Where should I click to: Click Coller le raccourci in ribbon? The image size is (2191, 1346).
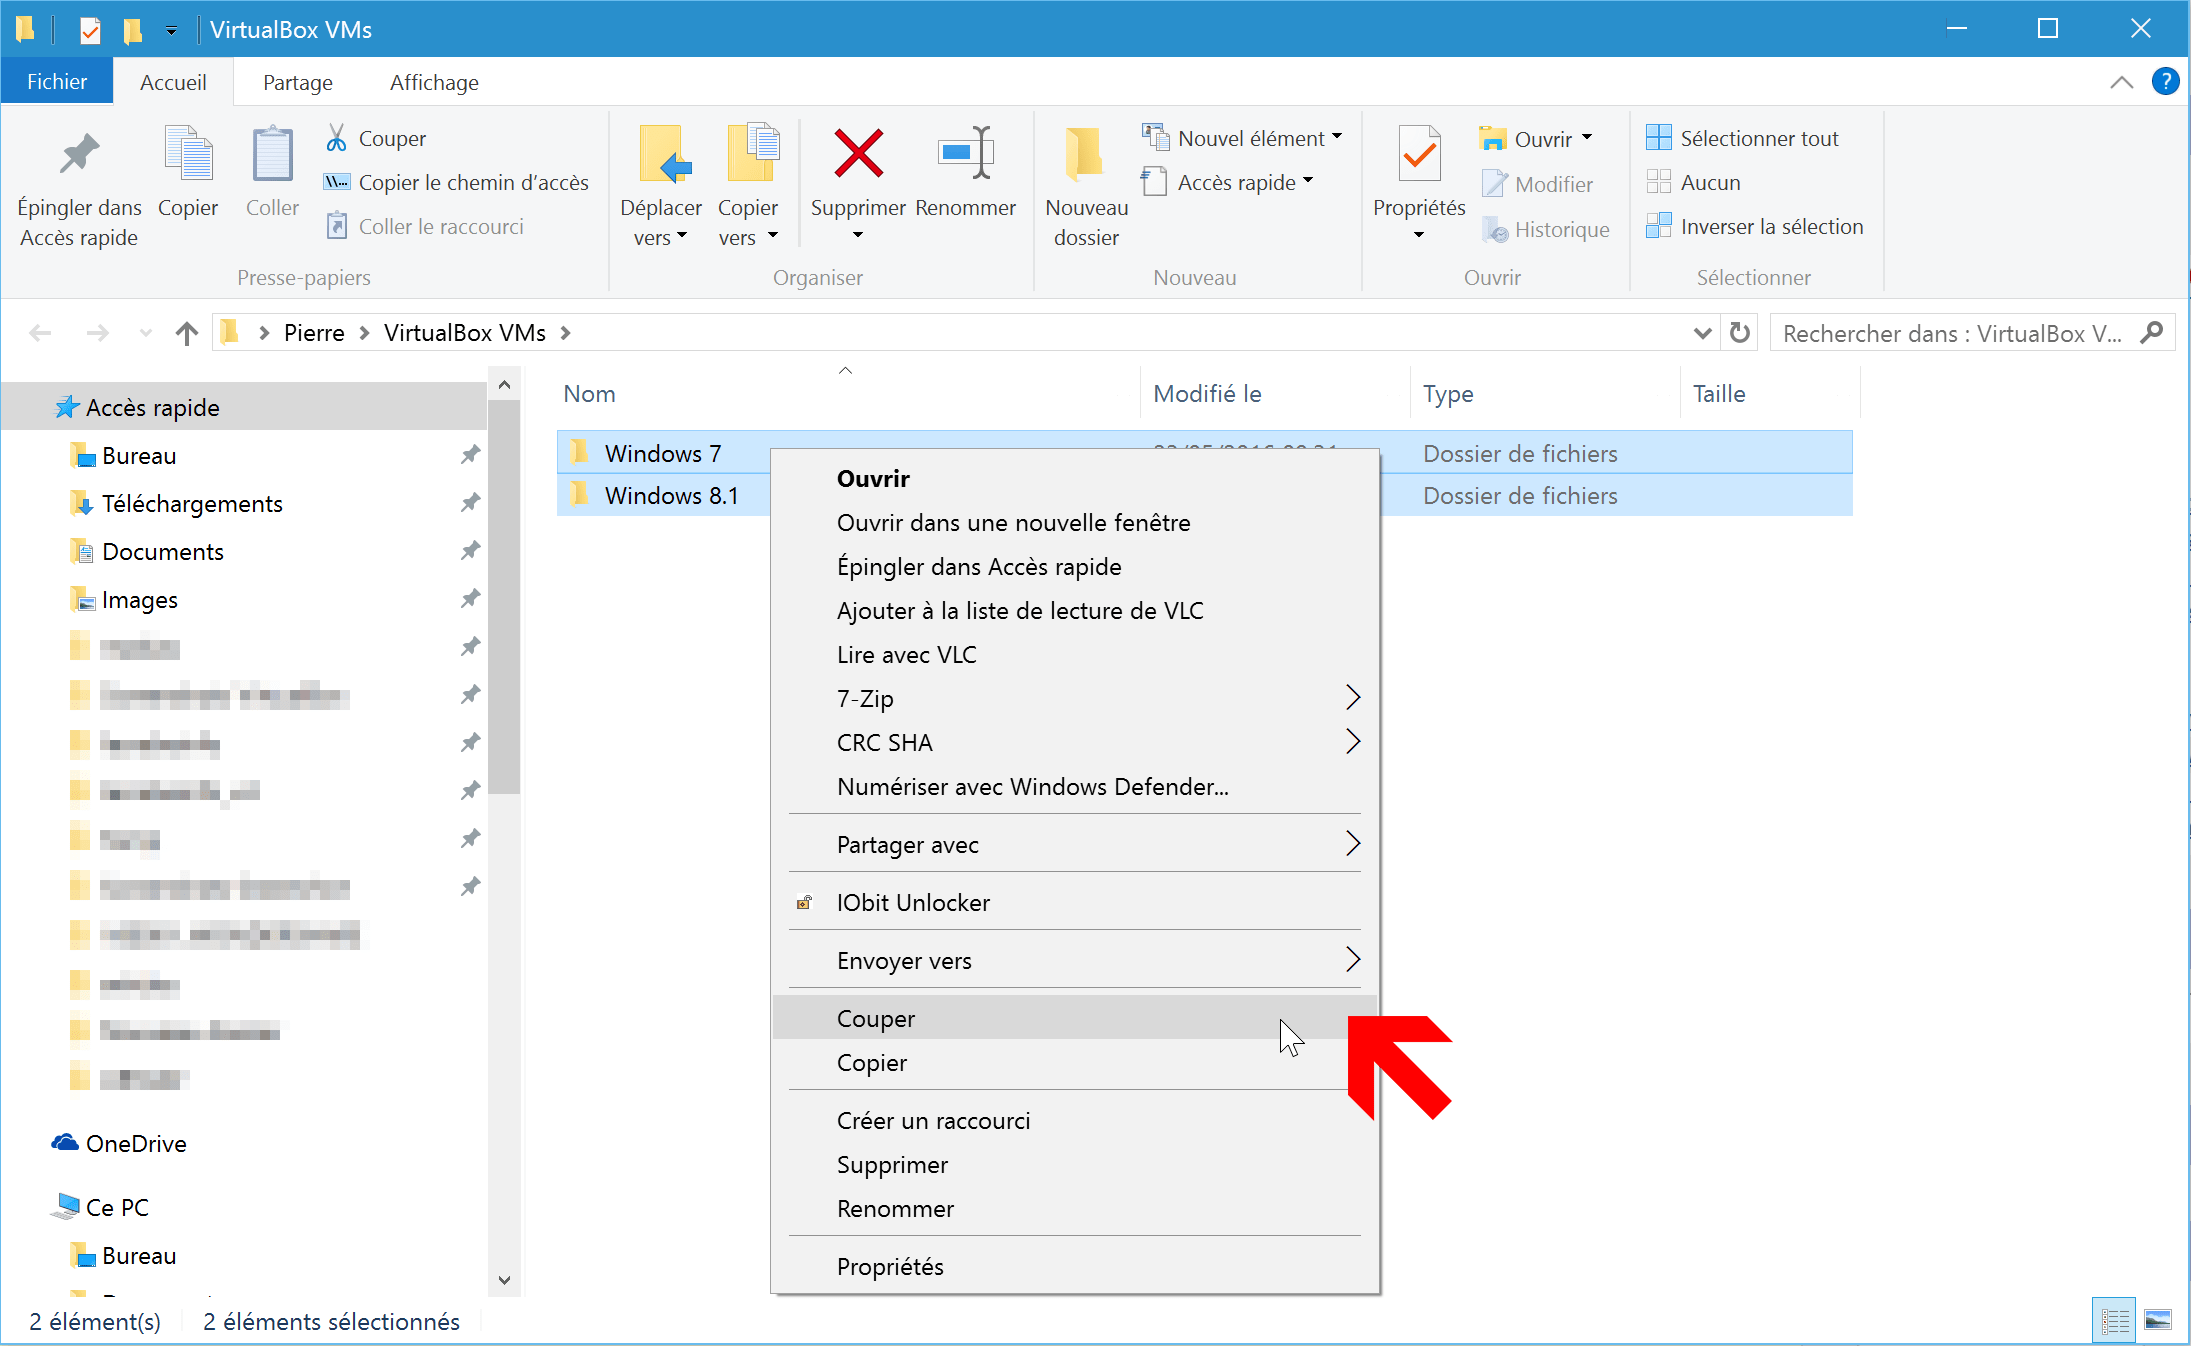(x=425, y=226)
